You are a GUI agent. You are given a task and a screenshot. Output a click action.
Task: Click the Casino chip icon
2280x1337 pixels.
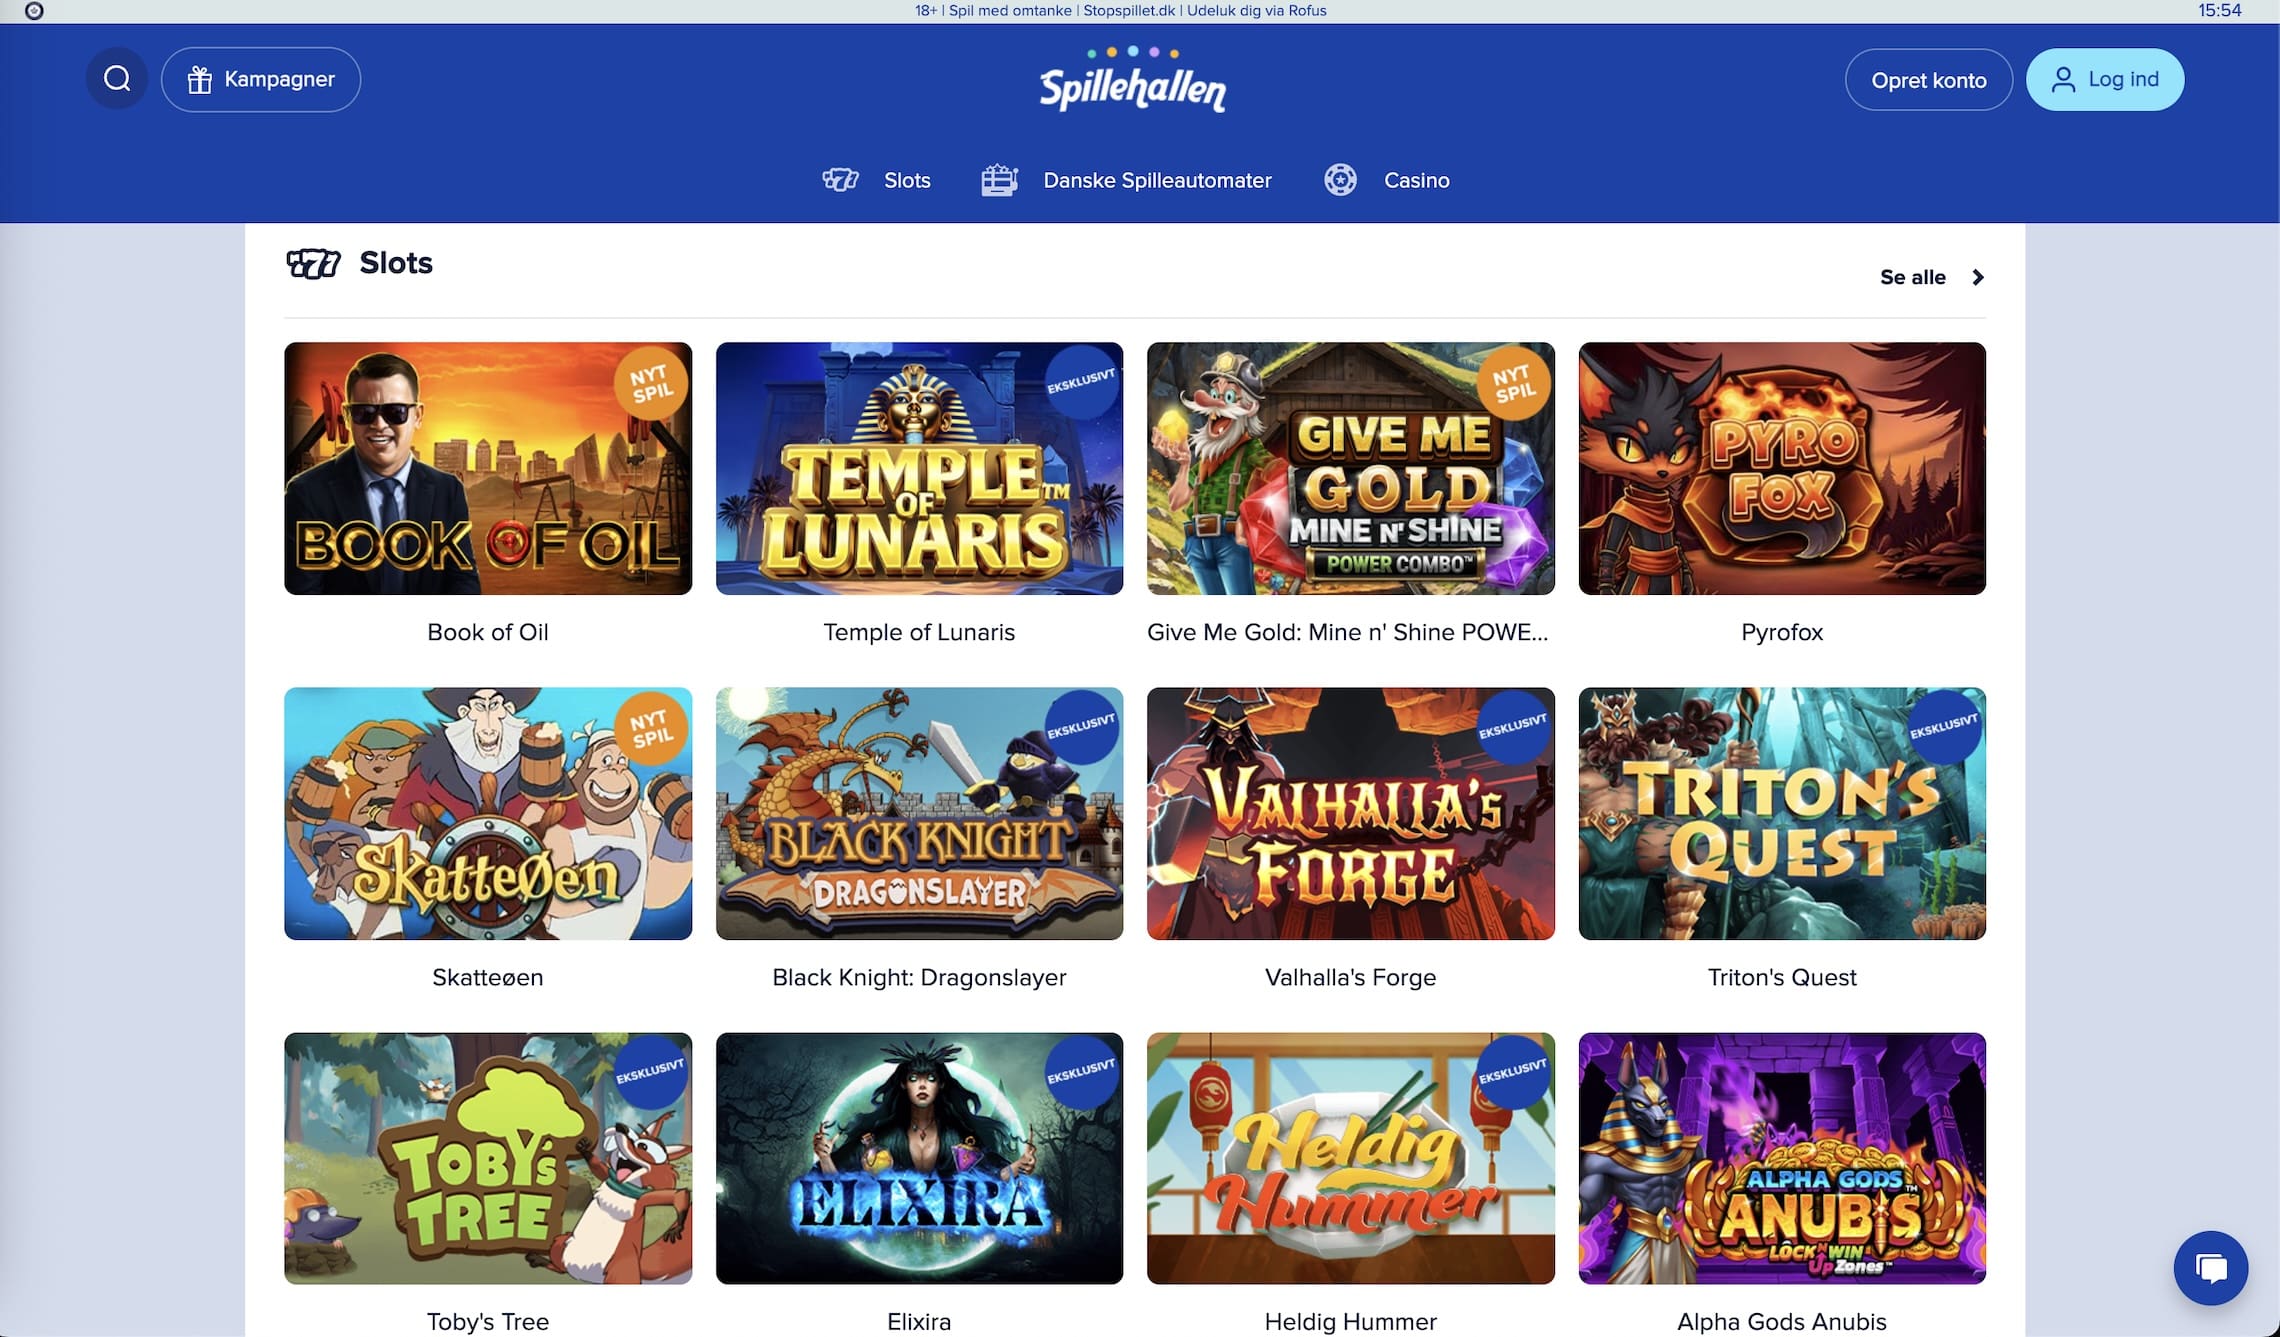[x=1340, y=180]
